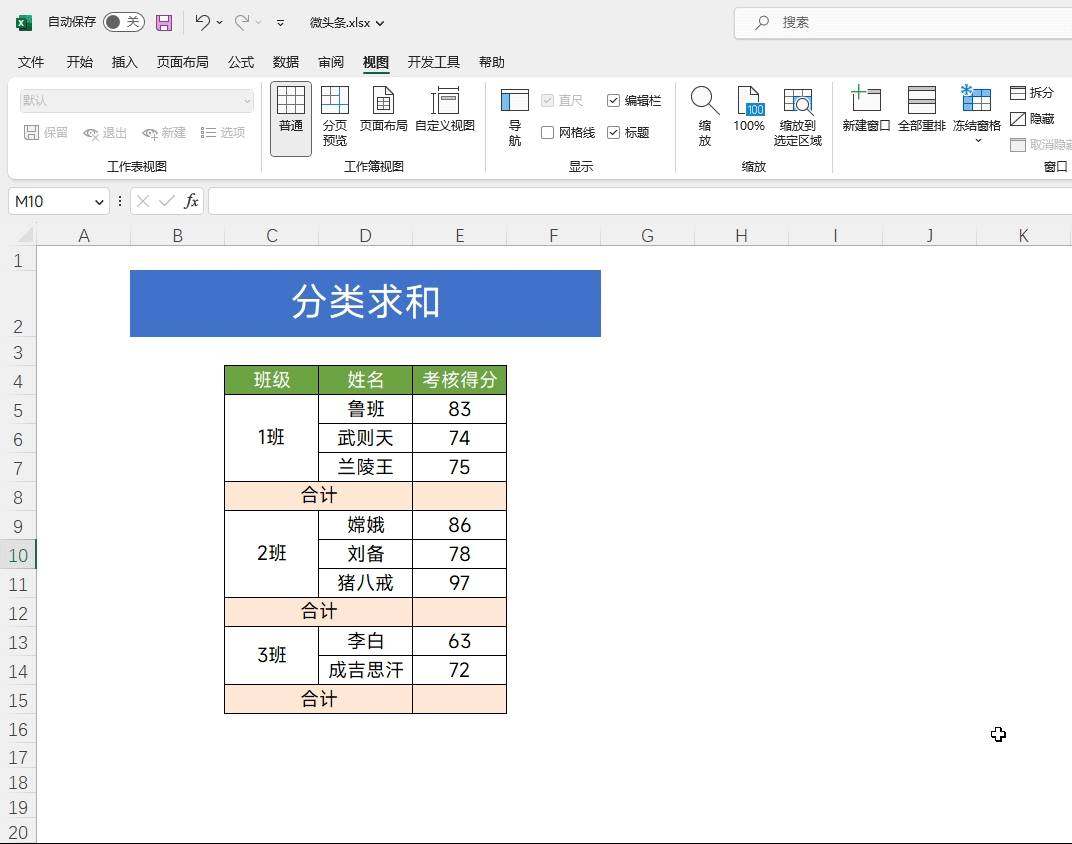Toggle the AutoSave (自动保存) switch
The height and width of the screenshot is (844, 1072).
124,22
